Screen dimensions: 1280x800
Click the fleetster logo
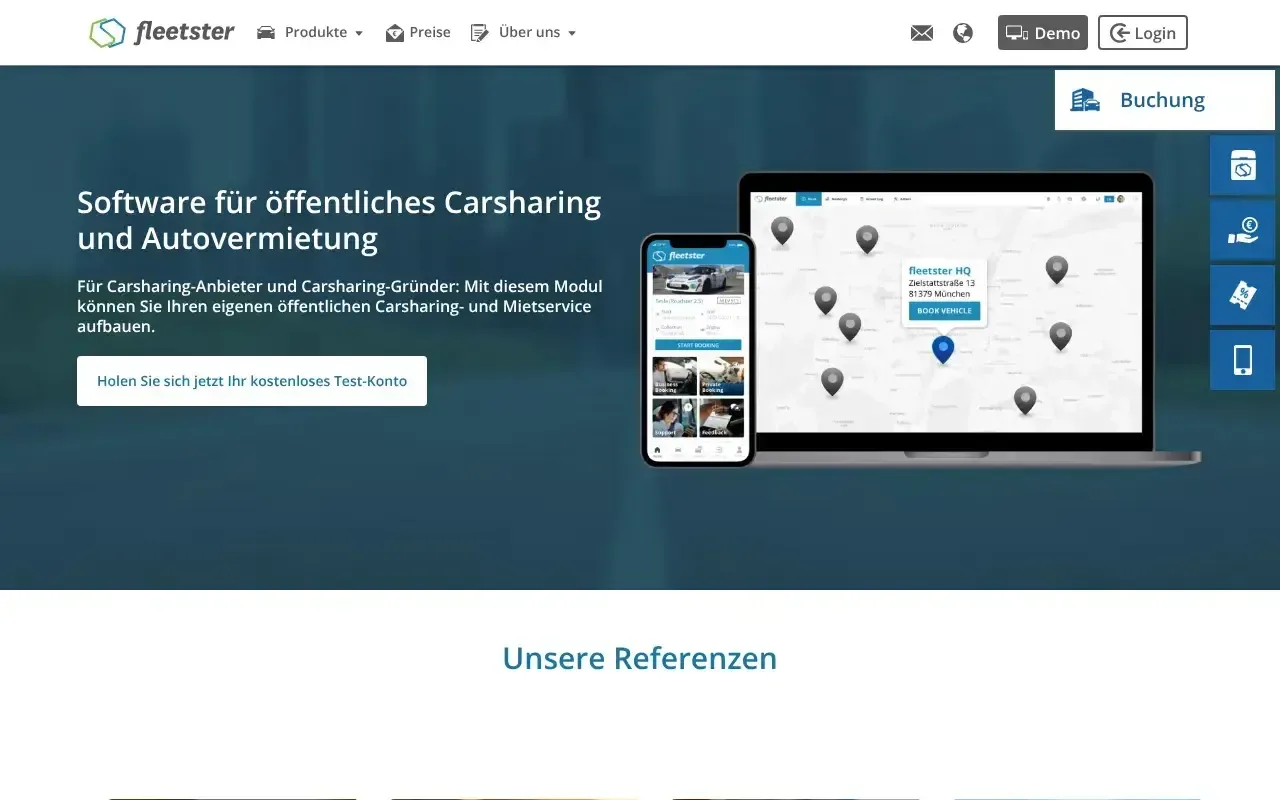click(162, 33)
